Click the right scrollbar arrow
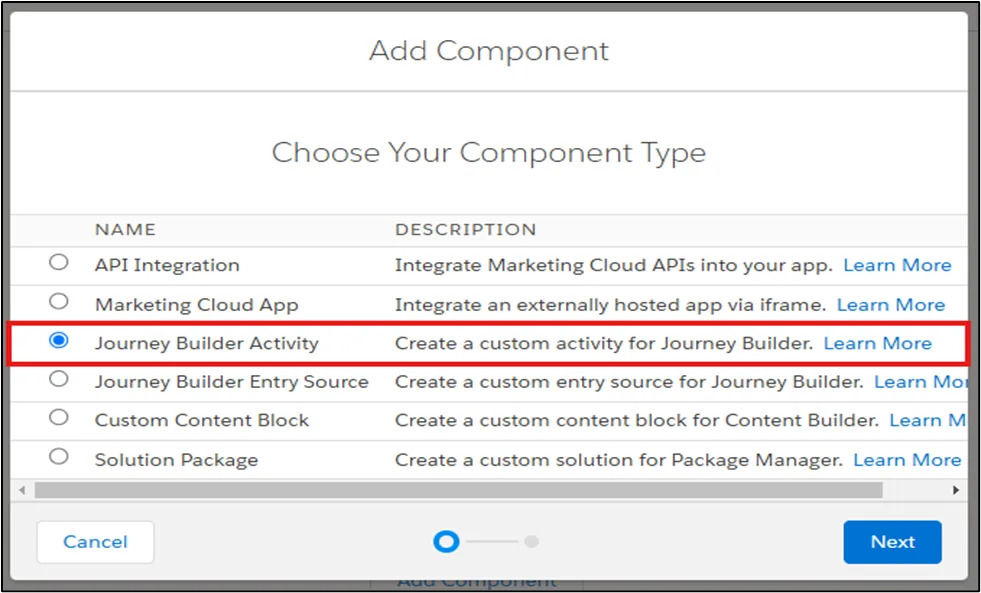The image size is (981, 593). click(955, 490)
